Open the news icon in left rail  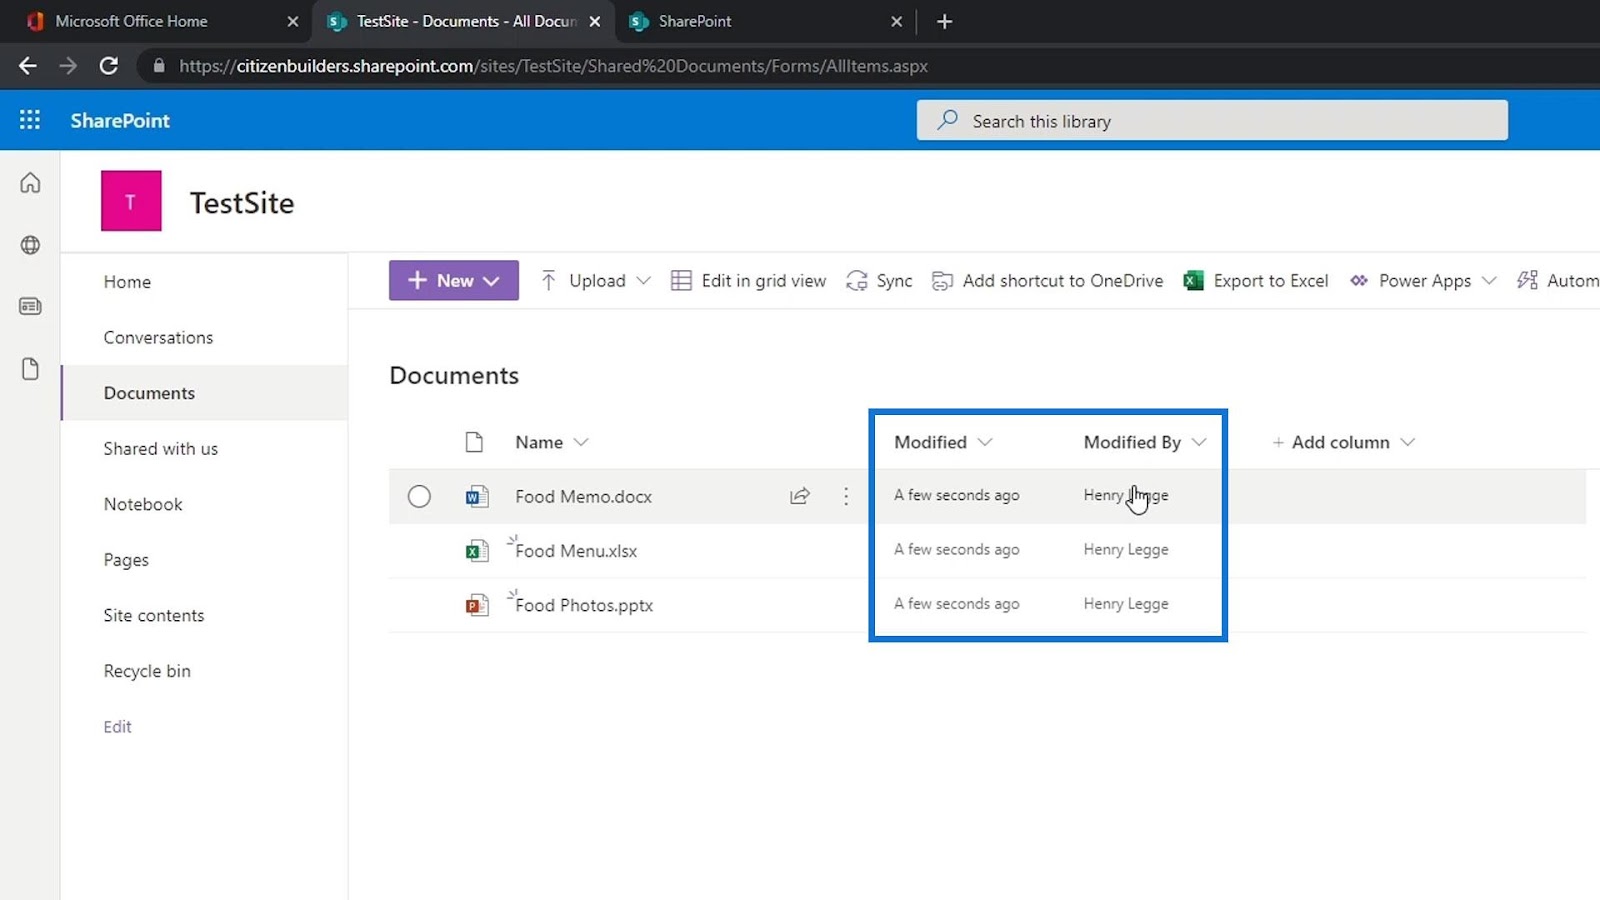tap(30, 306)
